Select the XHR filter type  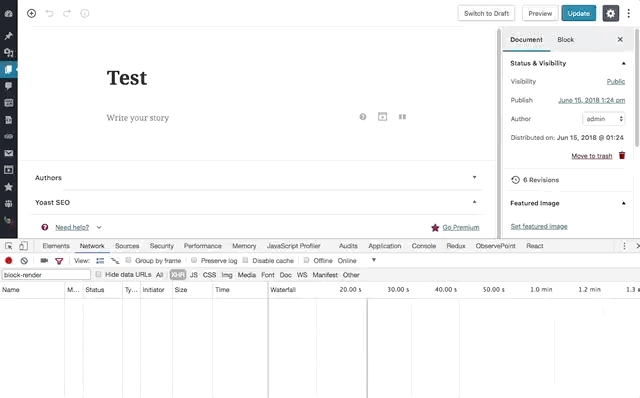pyautogui.click(x=178, y=275)
